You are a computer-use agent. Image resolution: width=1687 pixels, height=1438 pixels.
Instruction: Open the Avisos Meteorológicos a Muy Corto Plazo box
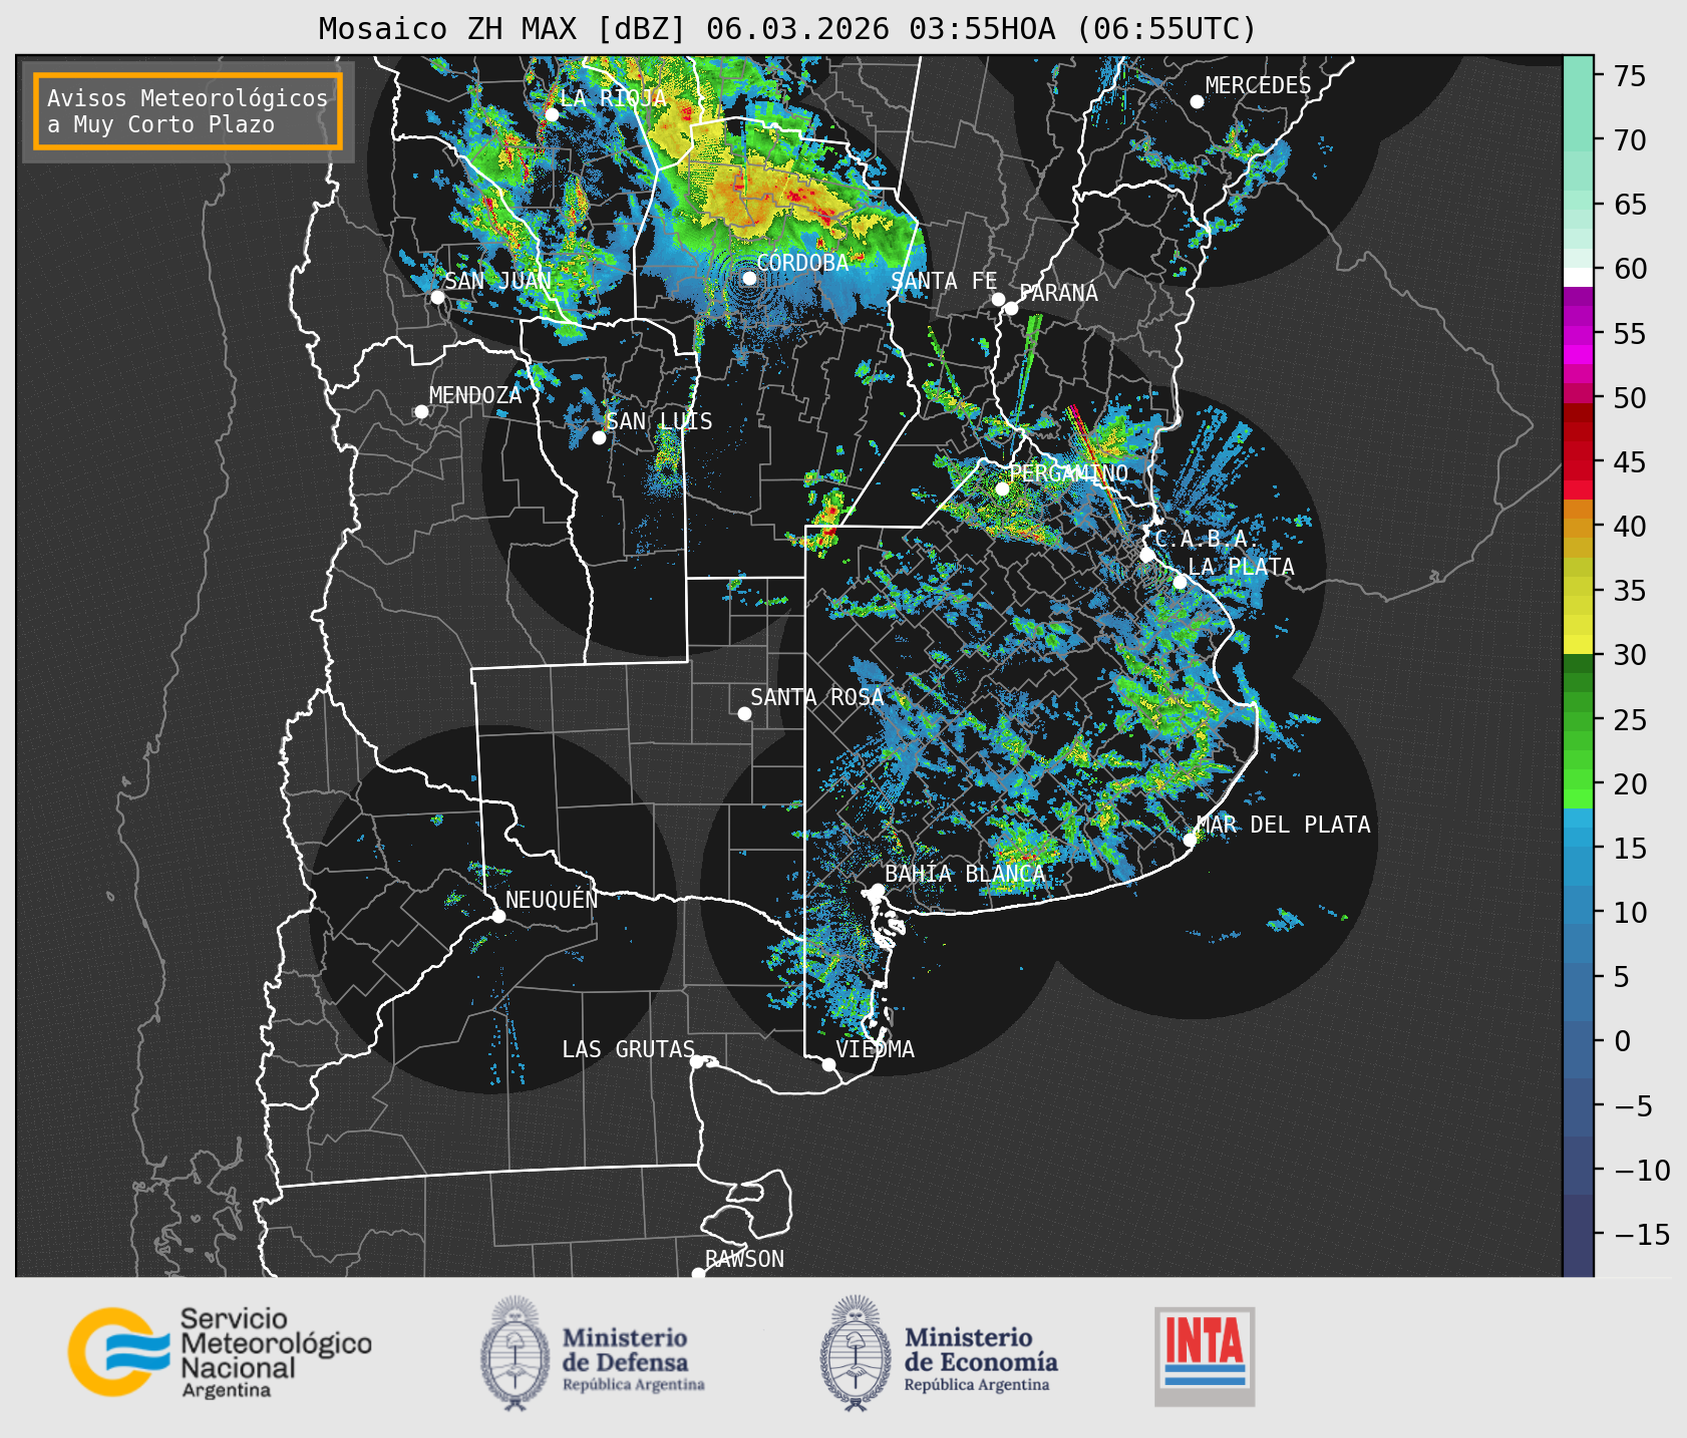pyautogui.click(x=188, y=111)
